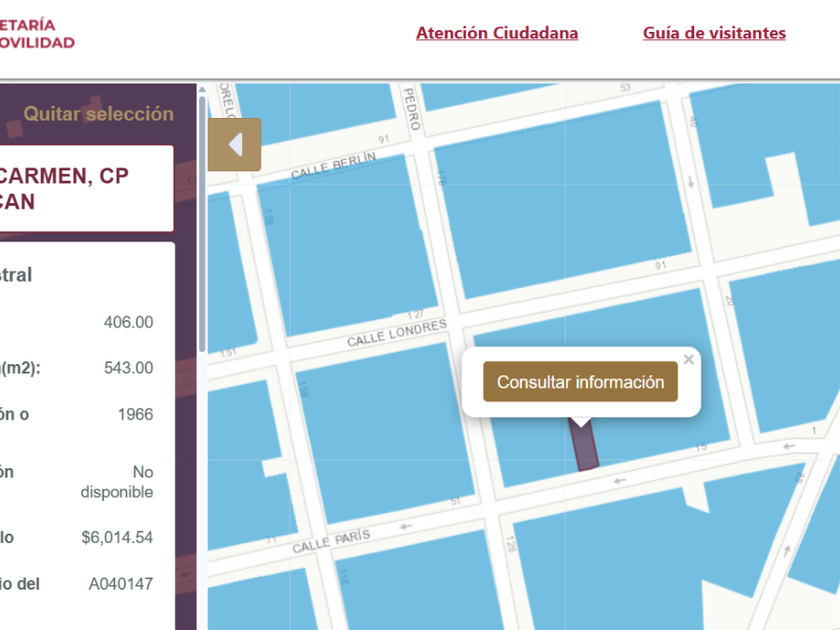This screenshot has width=840, height=630.
Task: Select the address card ending CARMEN, CP
Action: tap(87, 189)
